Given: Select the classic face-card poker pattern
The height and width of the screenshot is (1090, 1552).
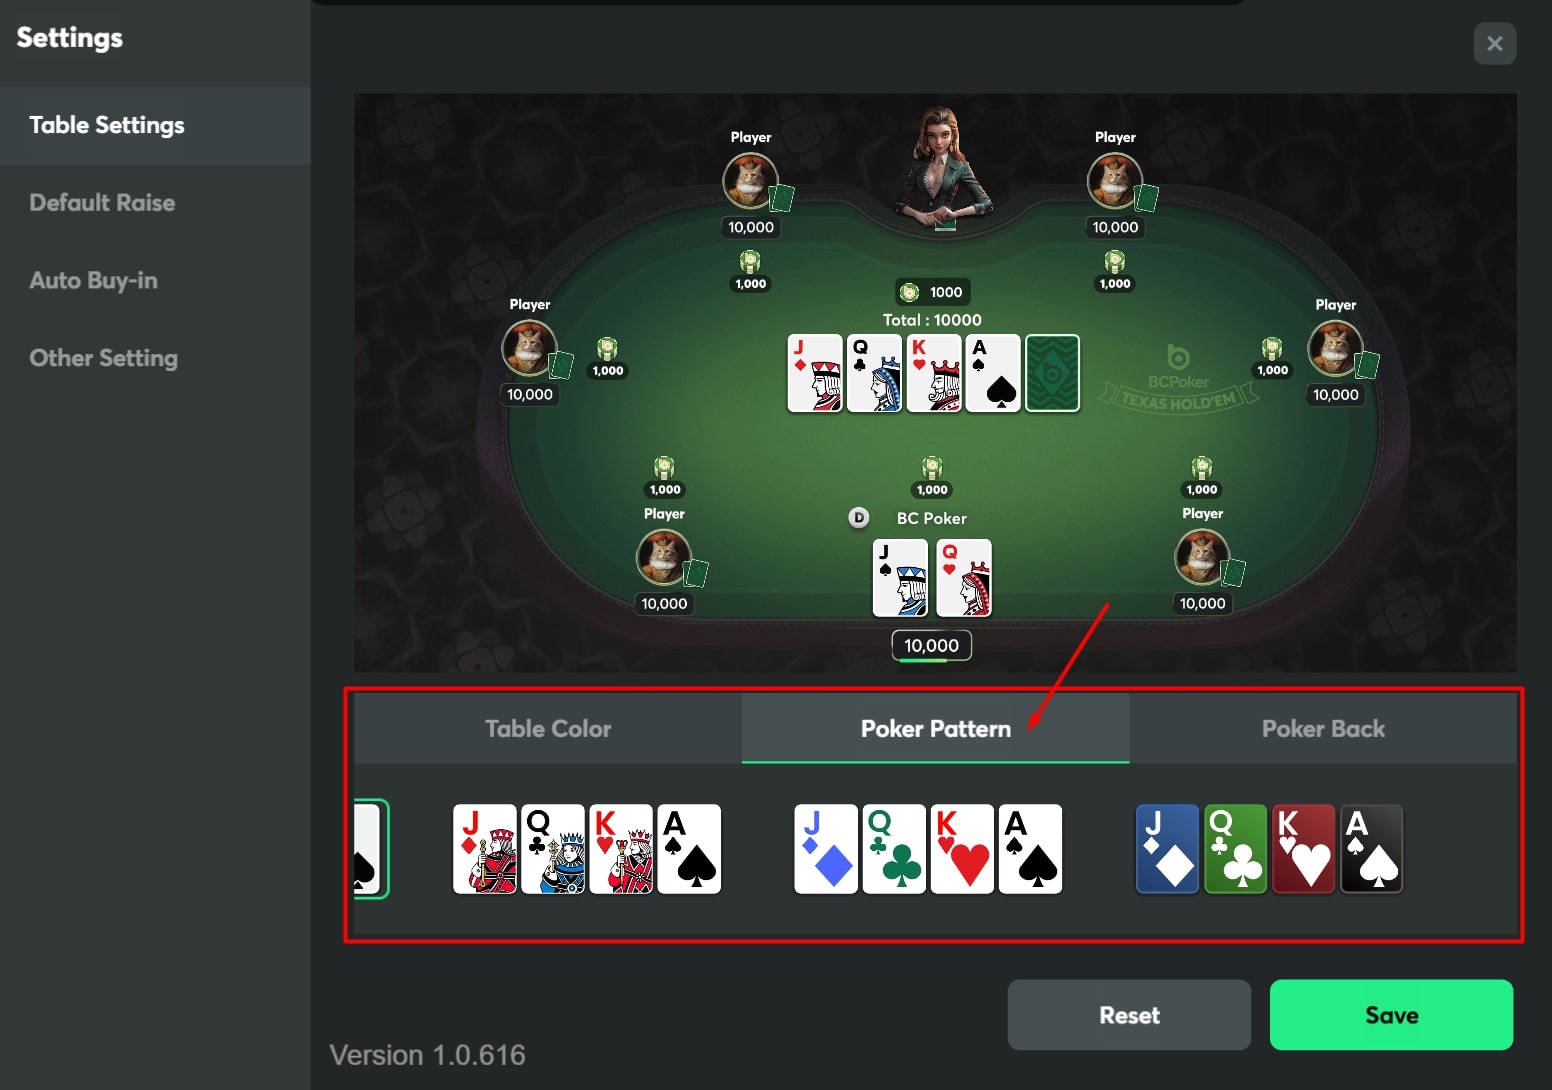Looking at the screenshot, I should [x=587, y=849].
